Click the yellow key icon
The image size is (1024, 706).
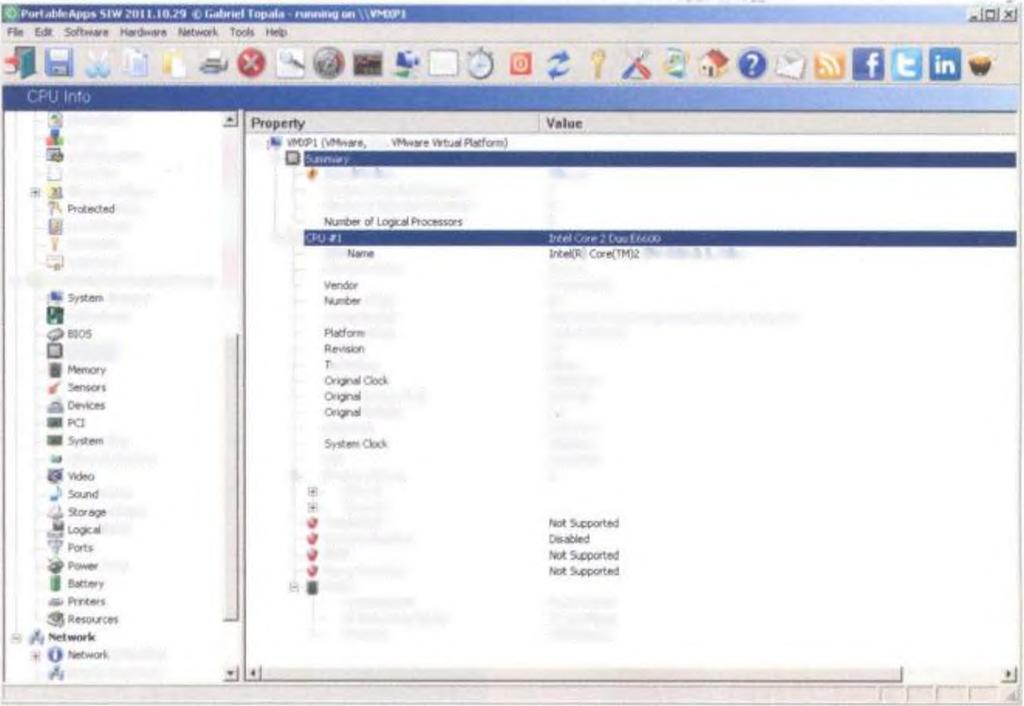tap(598, 64)
